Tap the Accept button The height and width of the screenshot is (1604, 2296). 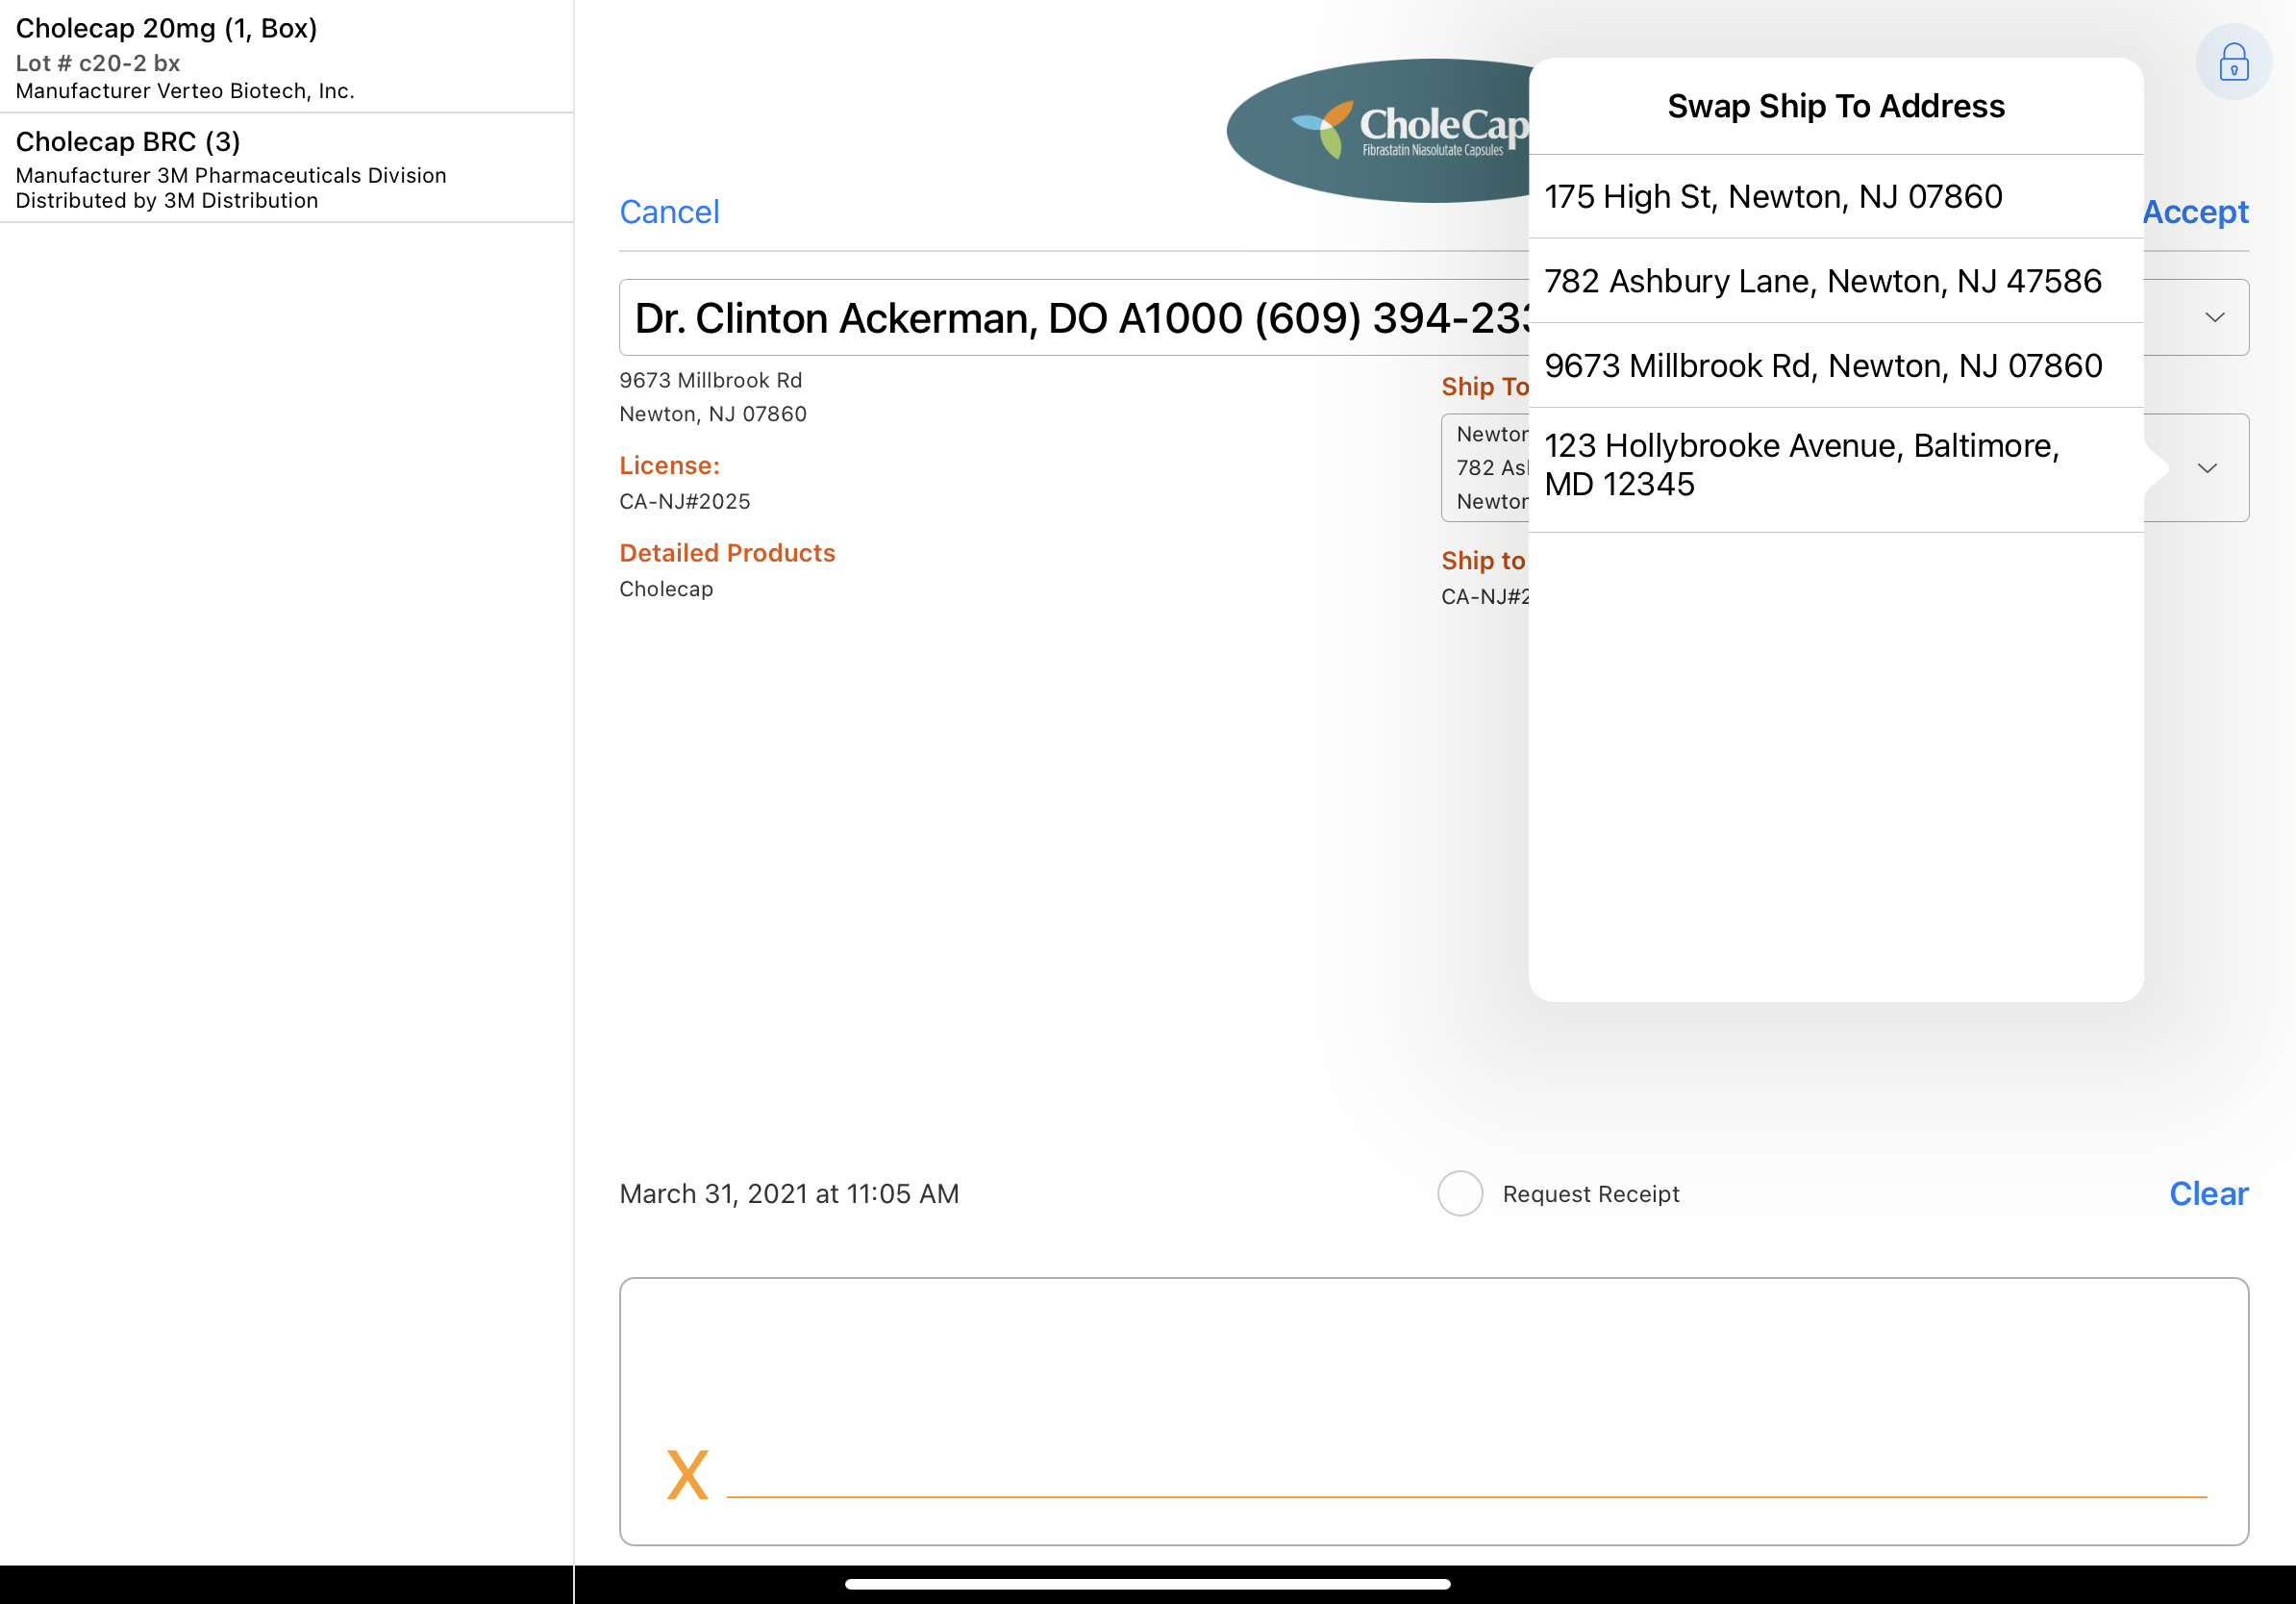pyautogui.click(x=2194, y=212)
